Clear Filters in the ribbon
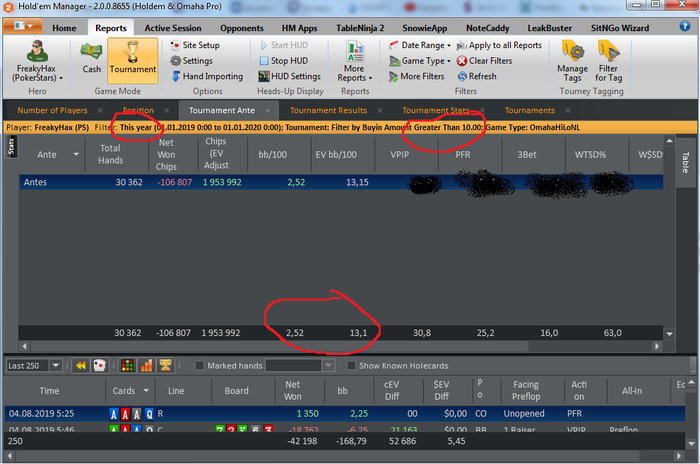Viewport: 700px width, 464px height. (x=484, y=61)
